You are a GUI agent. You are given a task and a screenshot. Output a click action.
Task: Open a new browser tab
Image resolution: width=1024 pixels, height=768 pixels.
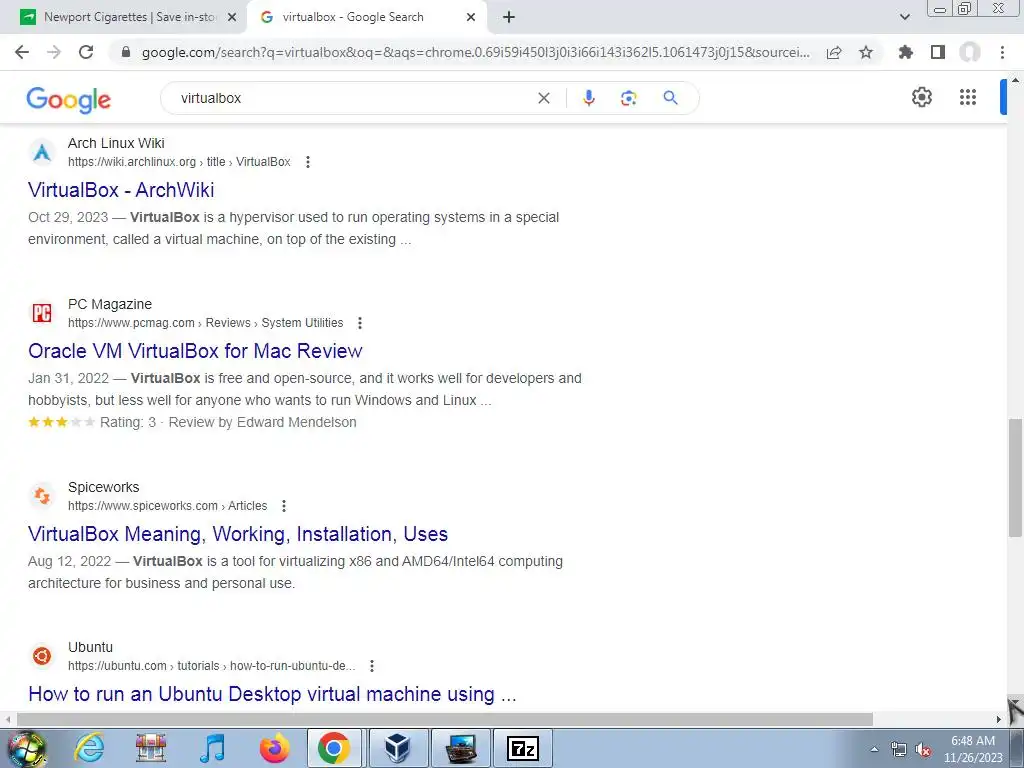point(509,18)
